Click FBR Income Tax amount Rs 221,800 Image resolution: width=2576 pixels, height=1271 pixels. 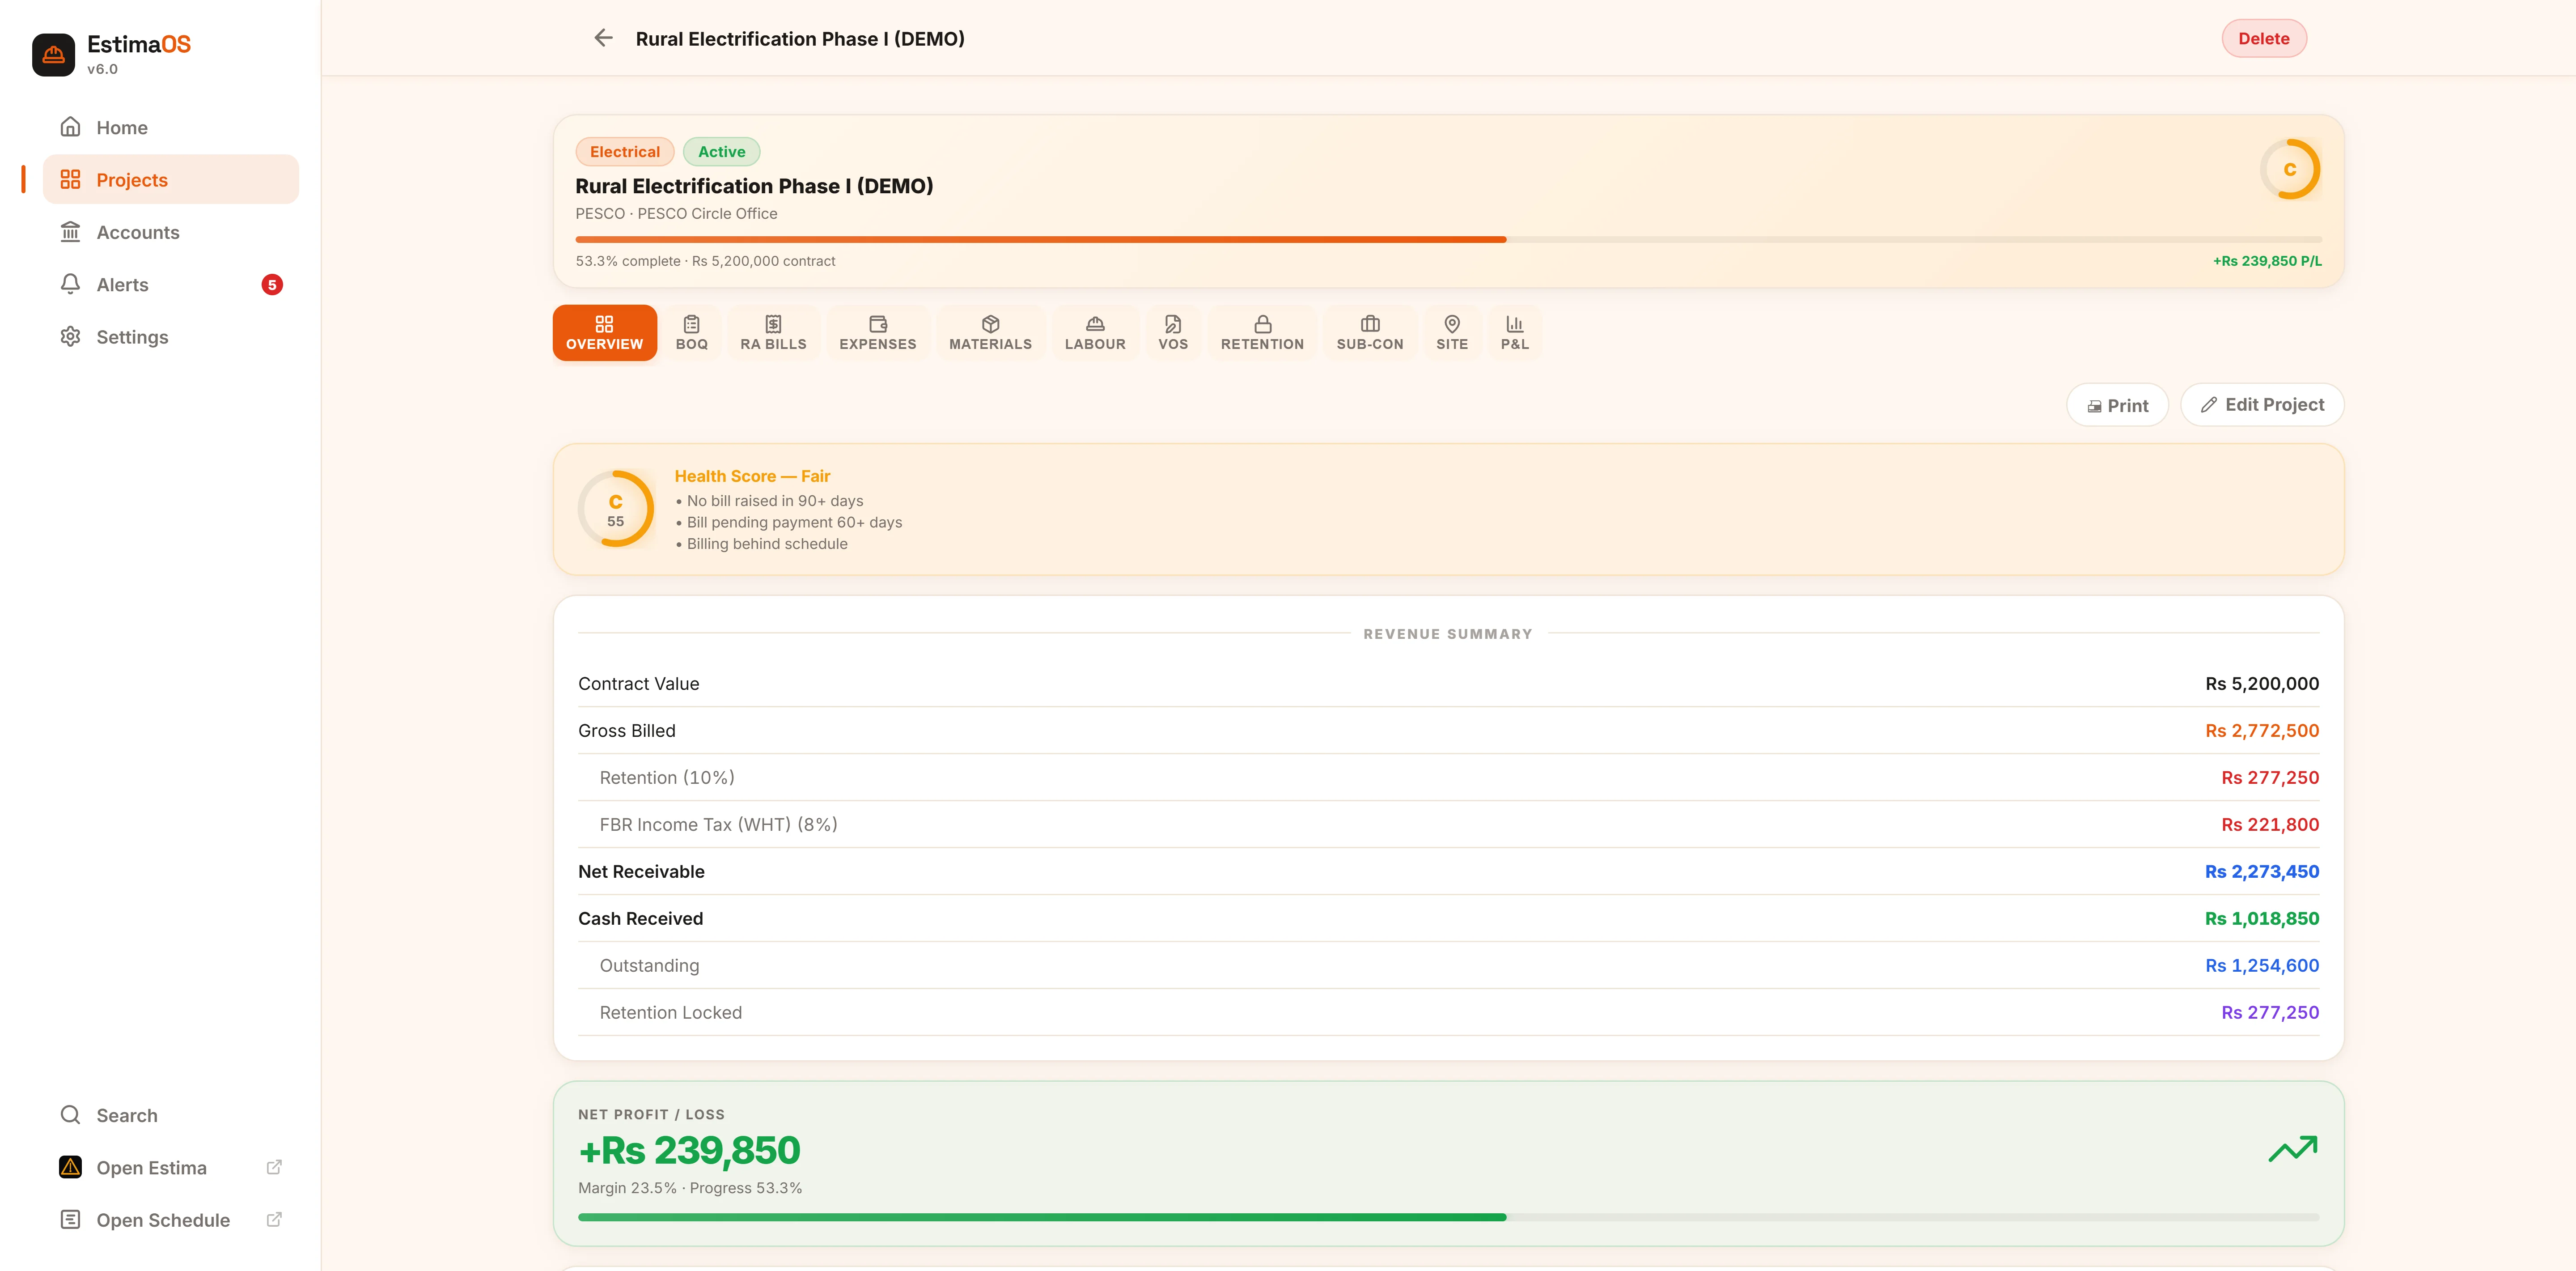pos(2270,824)
